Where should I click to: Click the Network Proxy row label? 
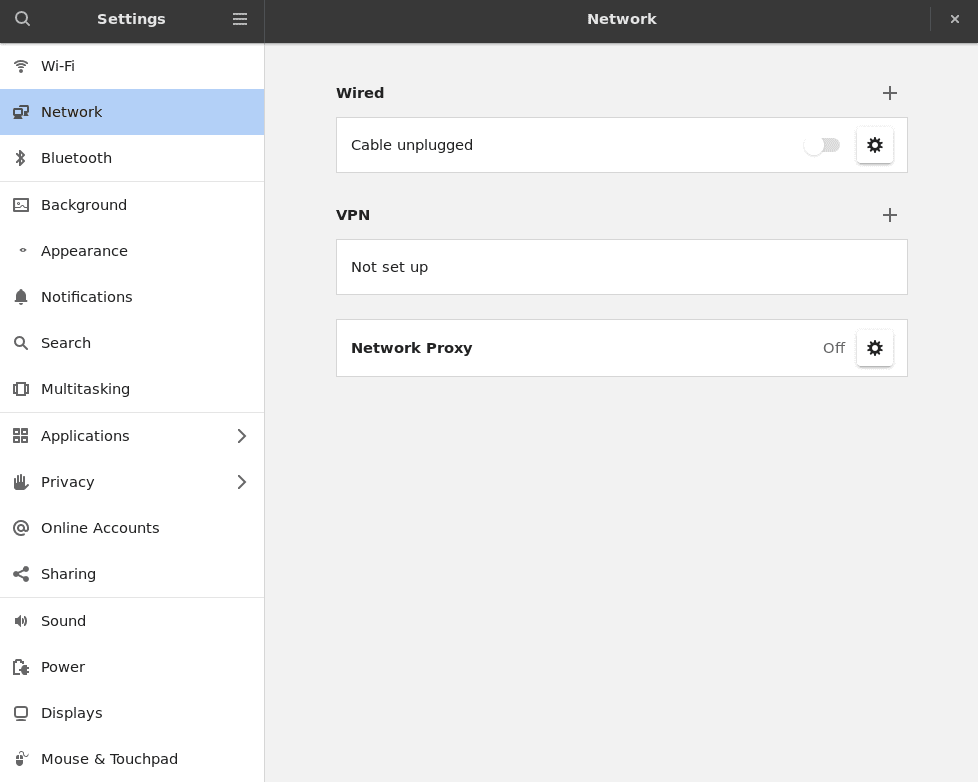click(x=411, y=348)
